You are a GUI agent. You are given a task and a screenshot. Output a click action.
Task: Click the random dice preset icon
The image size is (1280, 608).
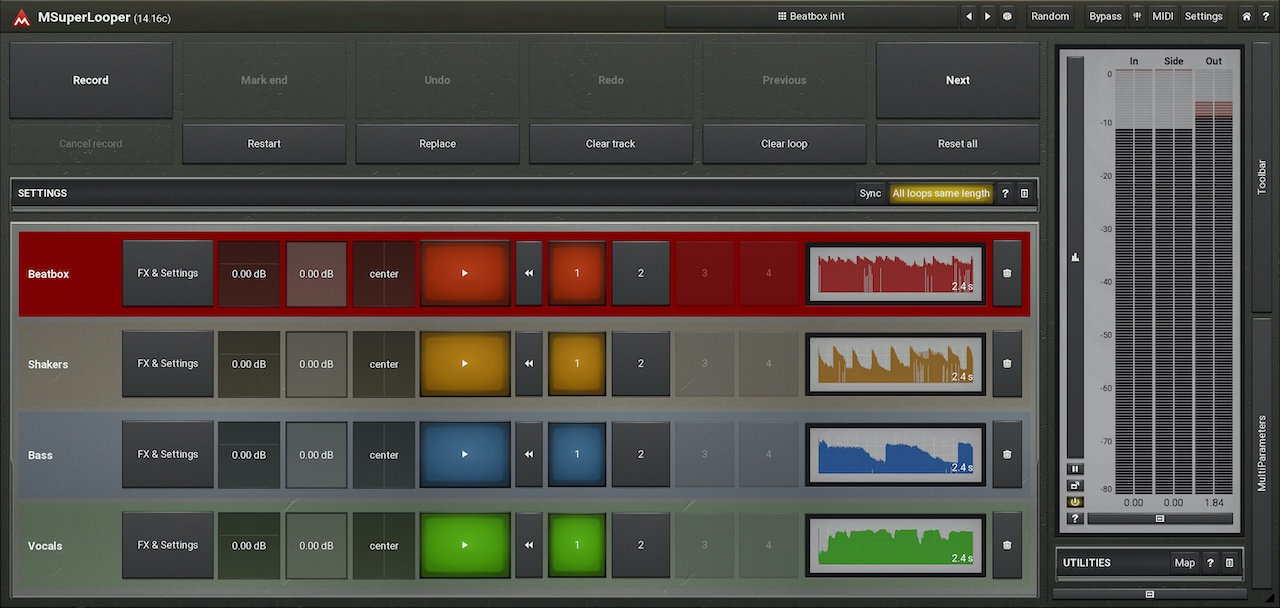click(x=1007, y=16)
